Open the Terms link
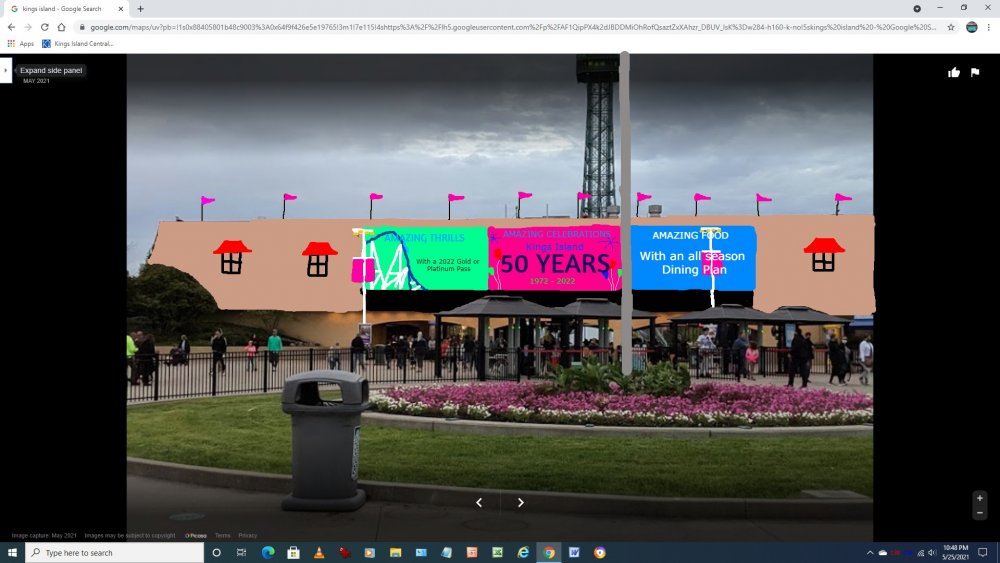Image resolution: width=1000 pixels, height=563 pixels. point(222,536)
